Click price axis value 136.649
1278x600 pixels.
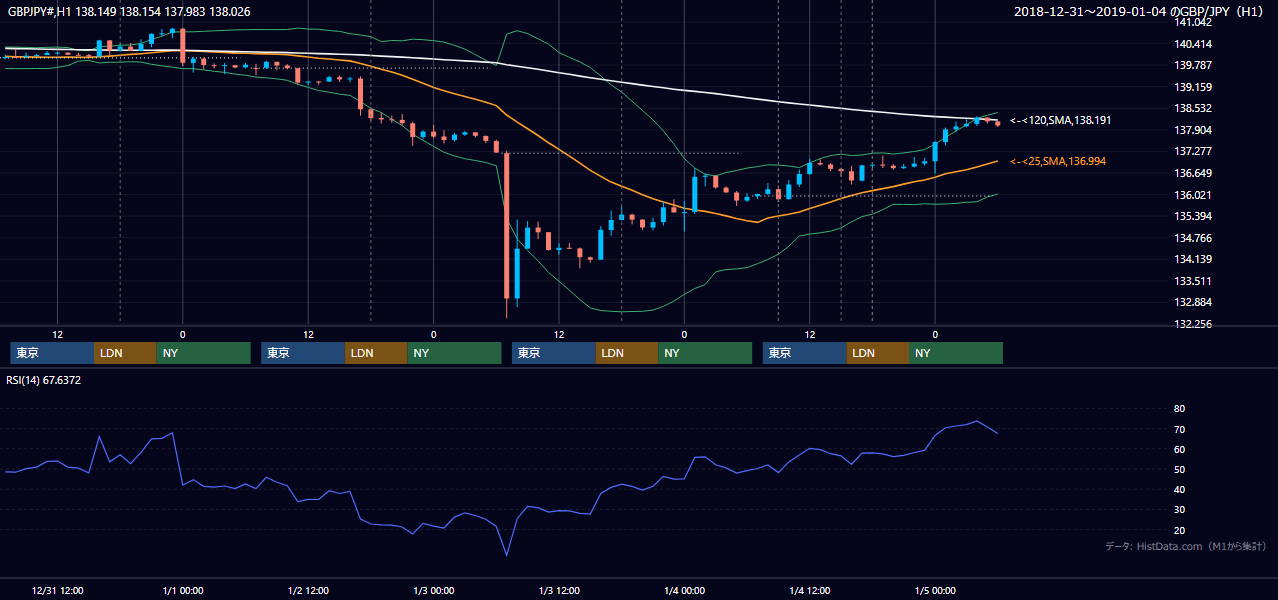(x=1194, y=173)
